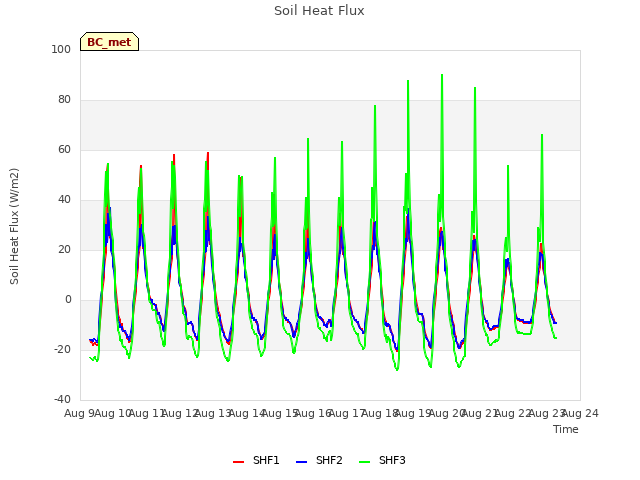Click the Aug 9 x-axis tick label

point(79,413)
